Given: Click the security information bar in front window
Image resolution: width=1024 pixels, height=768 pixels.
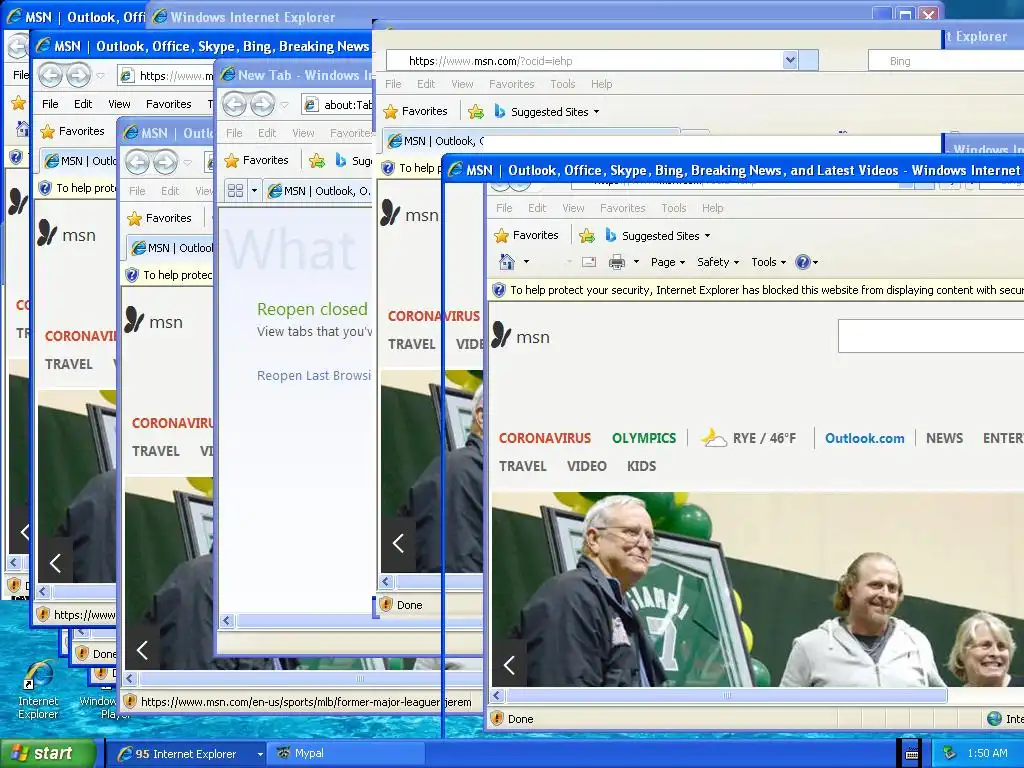Looking at the screenshot, I should click(x=756, y=290).
